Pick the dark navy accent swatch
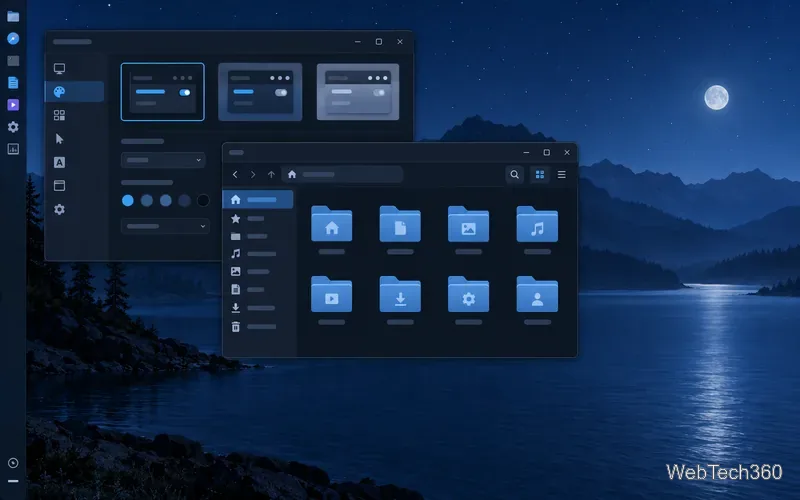This screenshot has height=500, width=800. (184, 201)
